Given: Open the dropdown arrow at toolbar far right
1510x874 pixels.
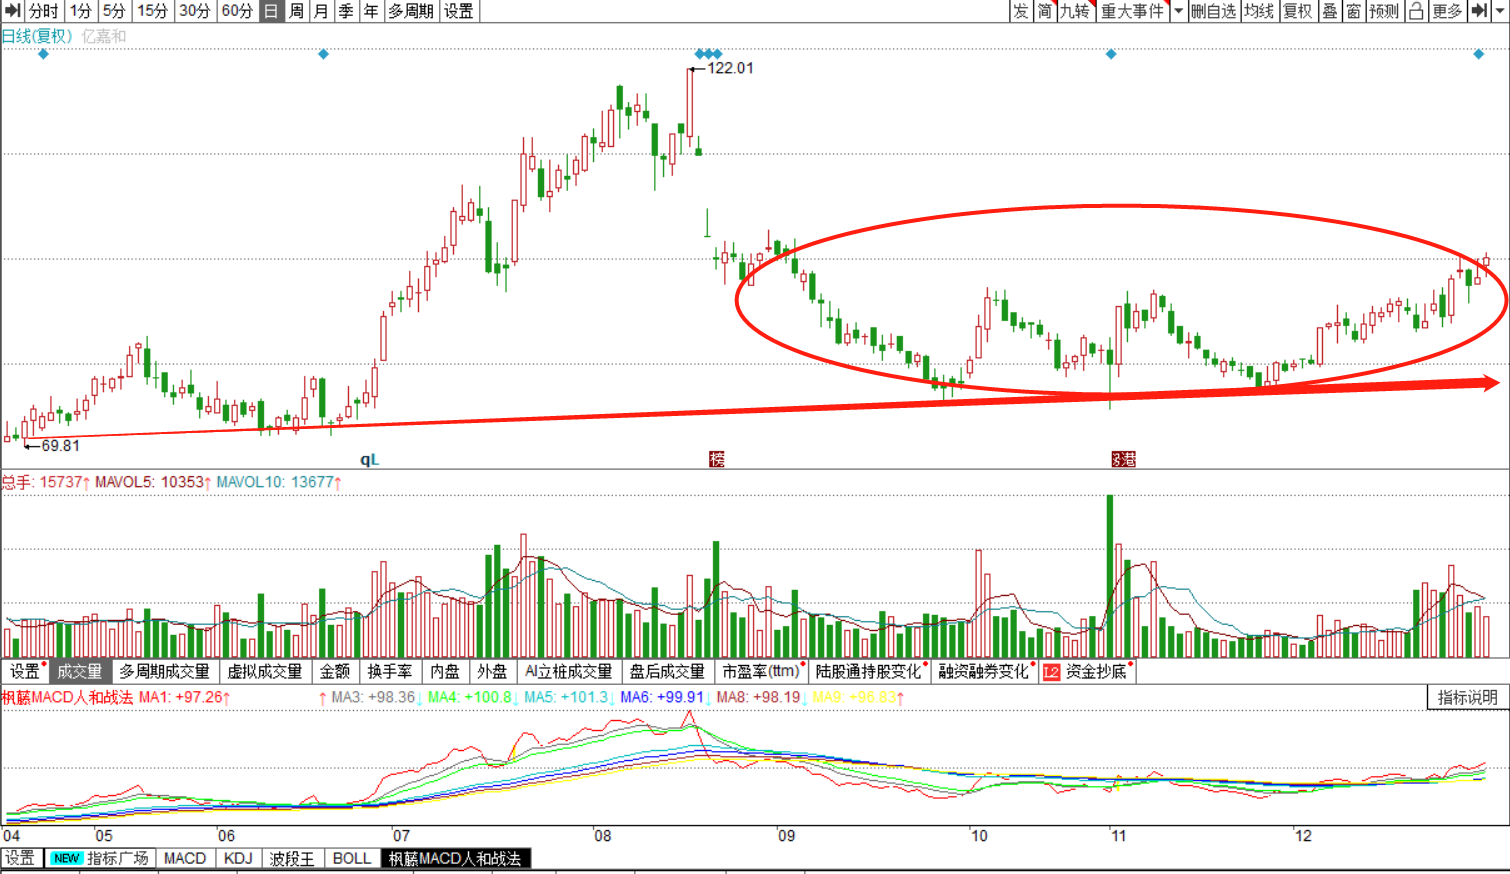Looking at the screenshot, I should (x=1500, y=11).
